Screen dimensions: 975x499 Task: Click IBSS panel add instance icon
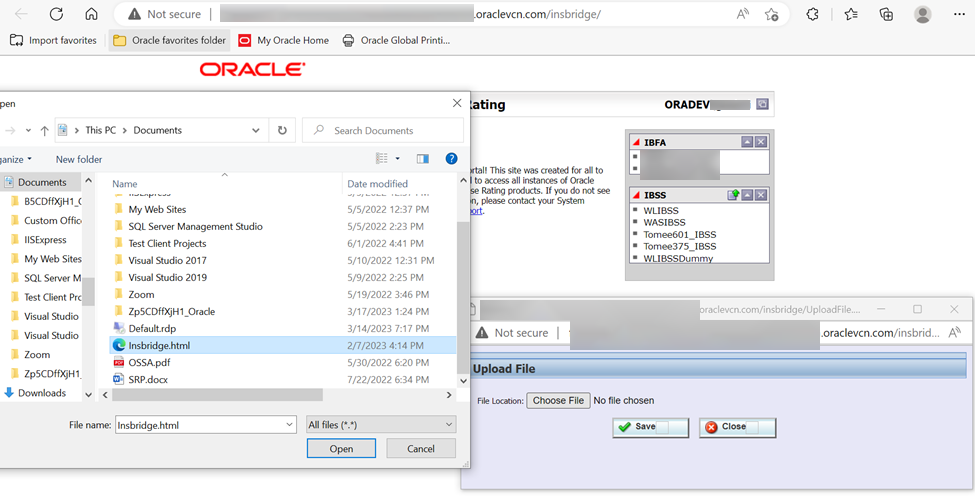[734, 195]
